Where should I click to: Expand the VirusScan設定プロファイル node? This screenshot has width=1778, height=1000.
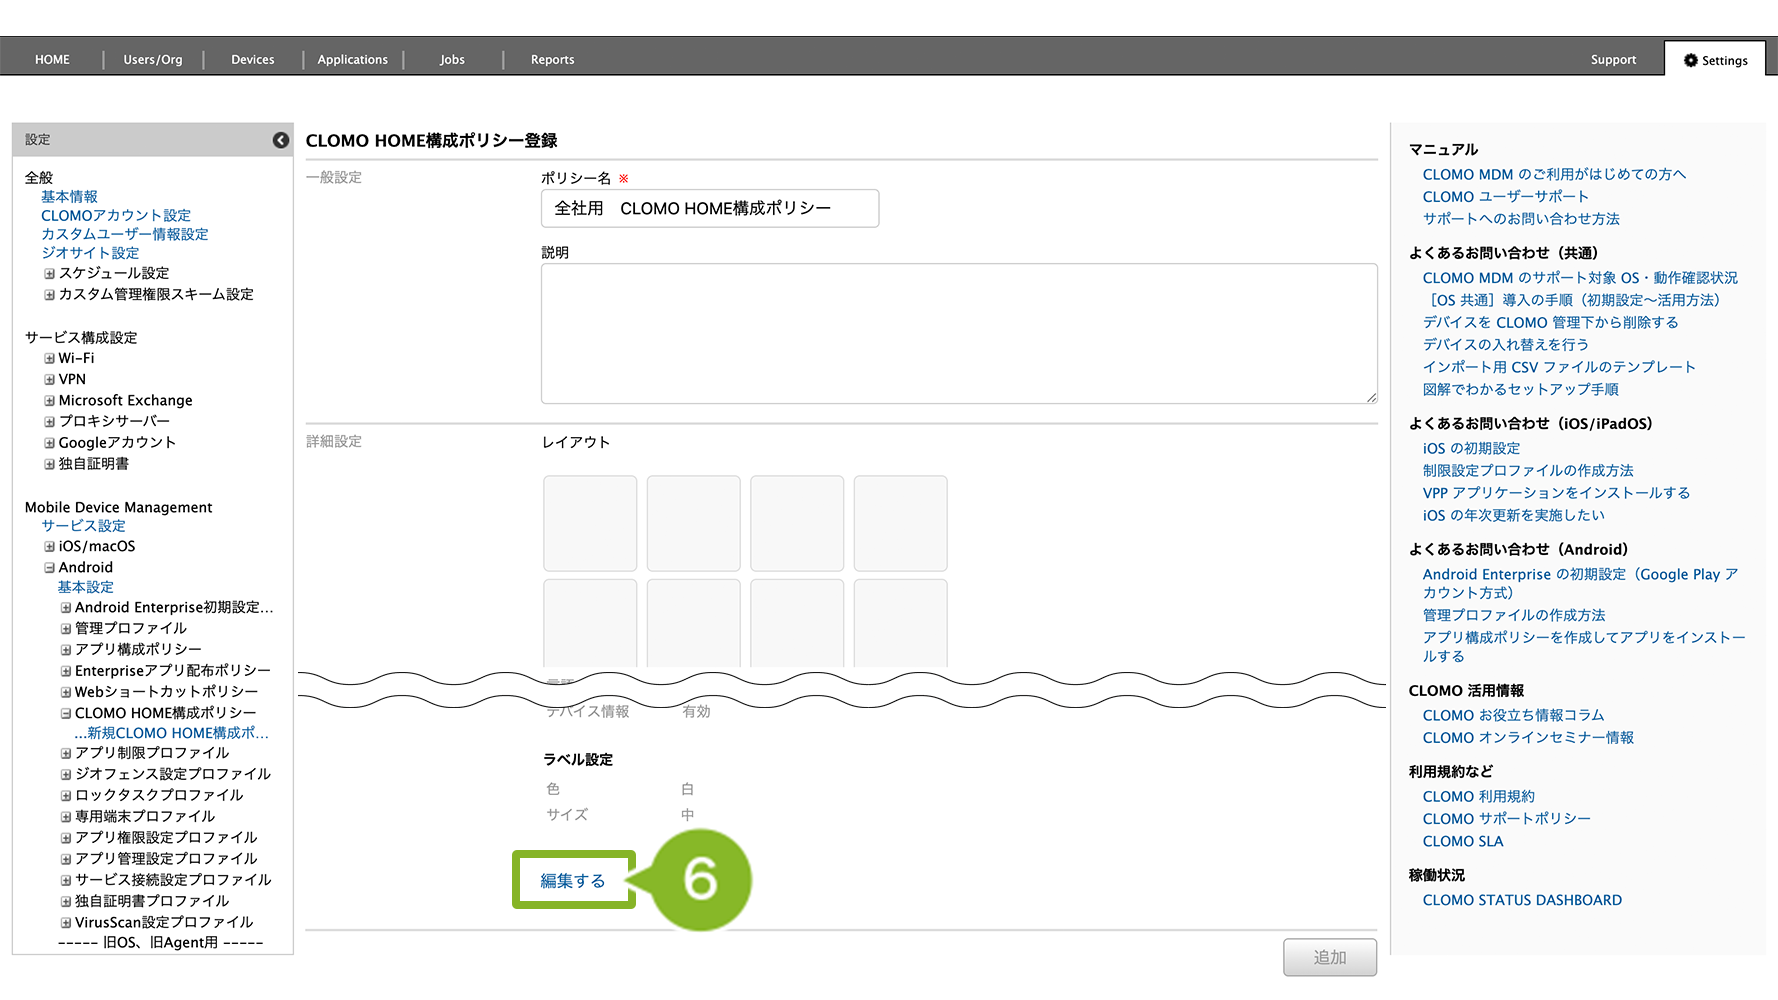pos(66,923)
